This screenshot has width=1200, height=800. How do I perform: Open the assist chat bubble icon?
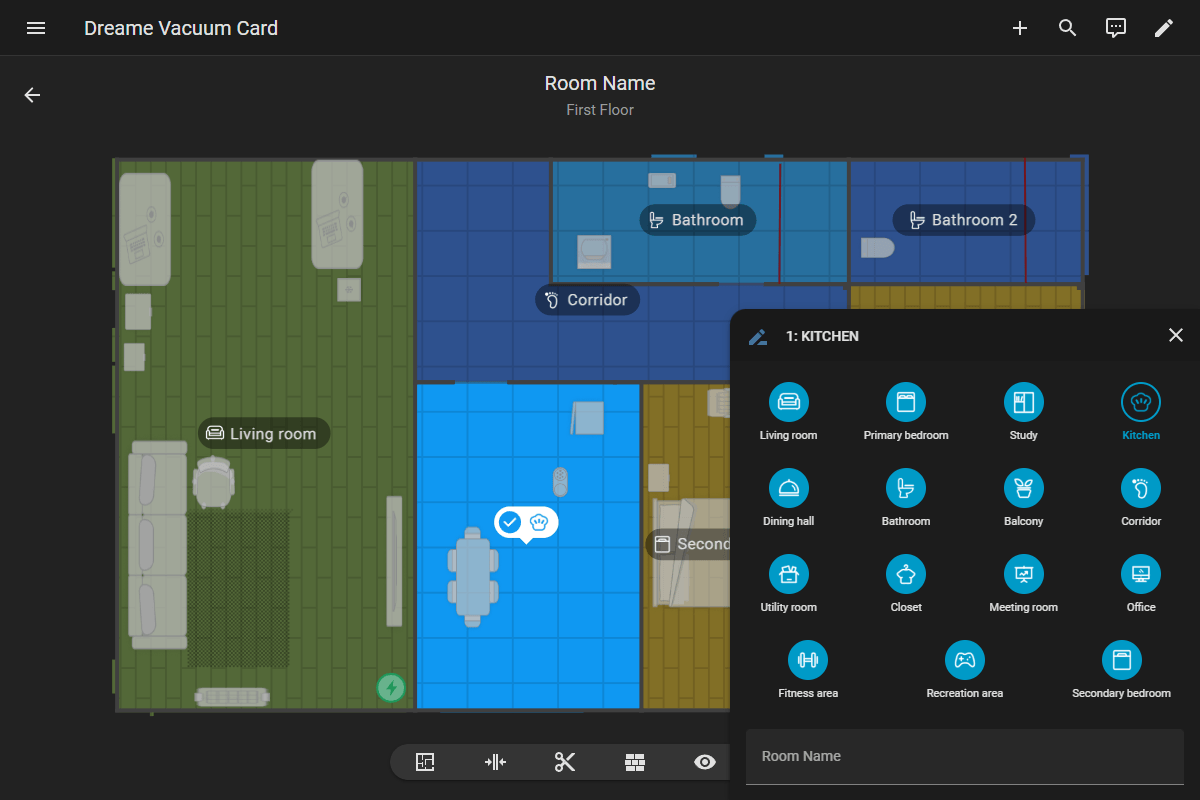point(1116,28)
